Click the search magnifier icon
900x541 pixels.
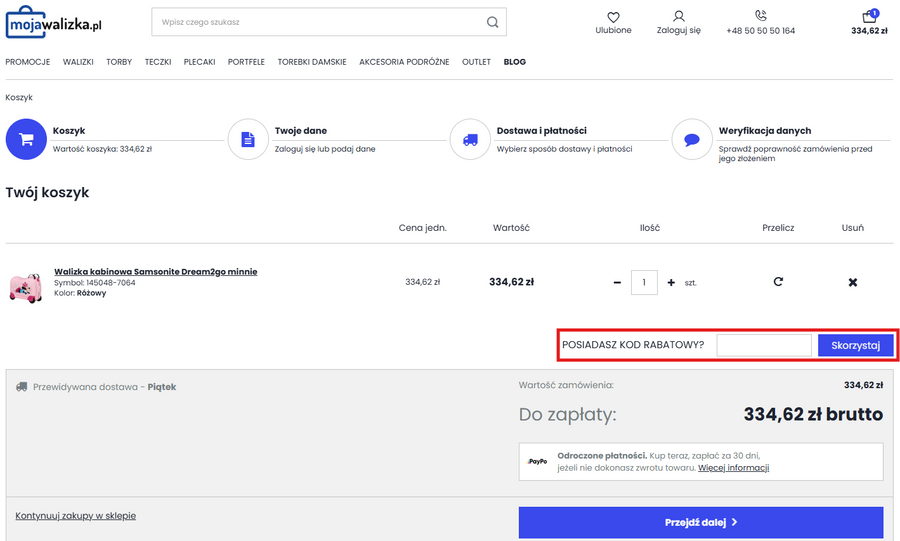pos(492,22)
